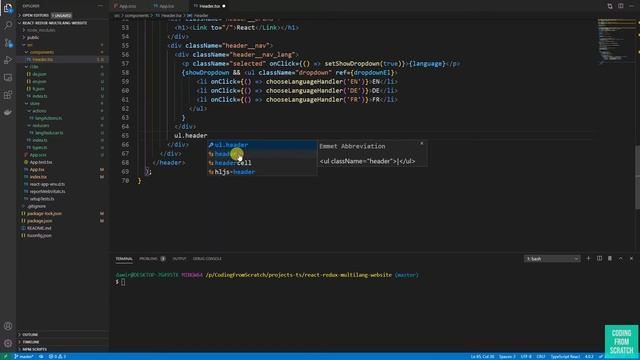Click the new terminal plus icon
The height and width of the screenshot is (360, 640).
(588, 258)
